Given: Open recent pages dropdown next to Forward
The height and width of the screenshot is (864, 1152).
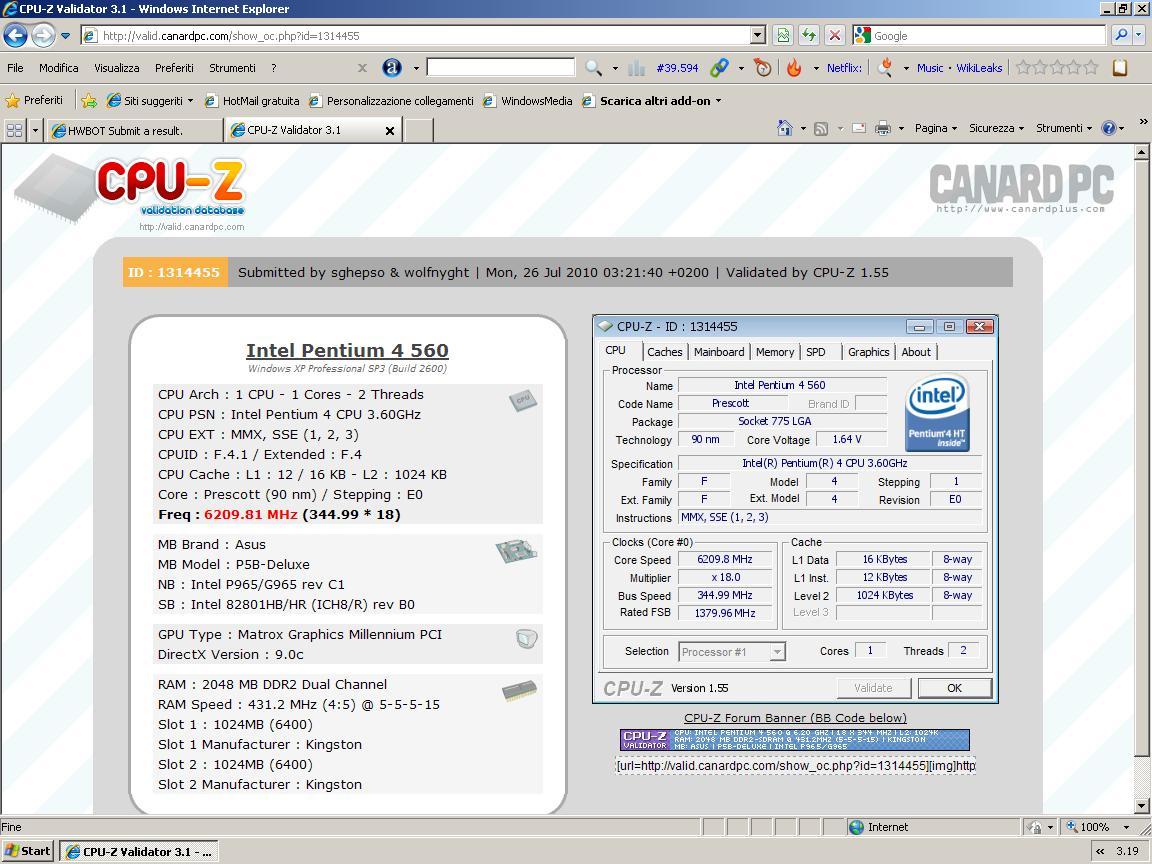Looking at the screenshot, I should point(65,35).
